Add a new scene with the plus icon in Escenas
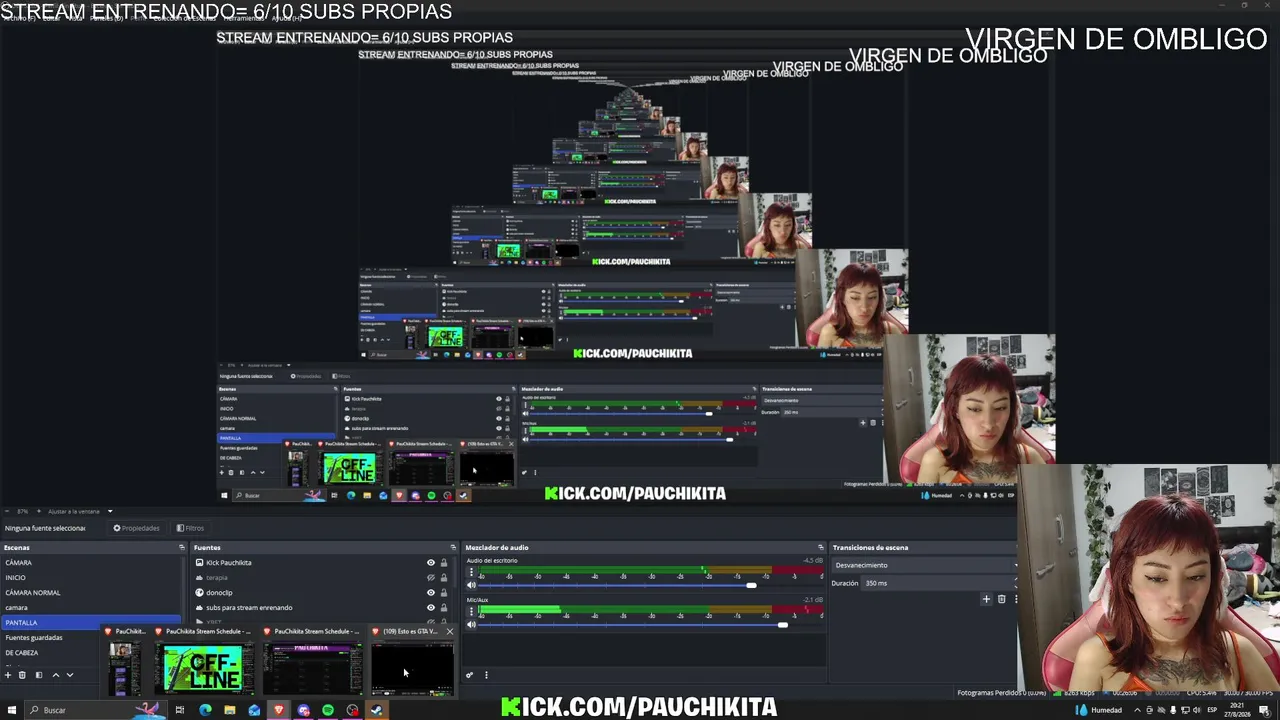Screen dimensions: 1280x720 (x=7, y=675)
